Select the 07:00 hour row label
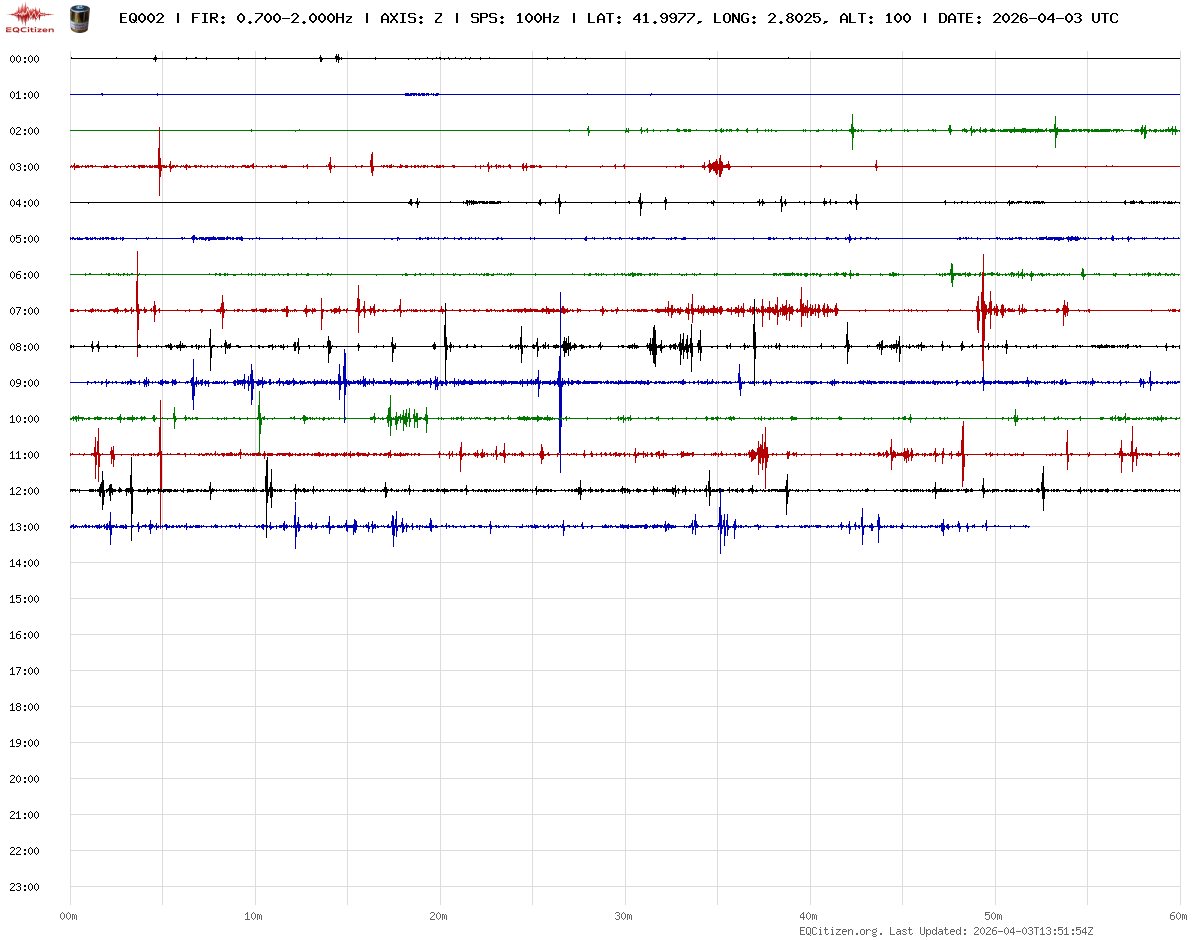The height and width of the screenshot is (940, 1200). [x=24, y=311]
